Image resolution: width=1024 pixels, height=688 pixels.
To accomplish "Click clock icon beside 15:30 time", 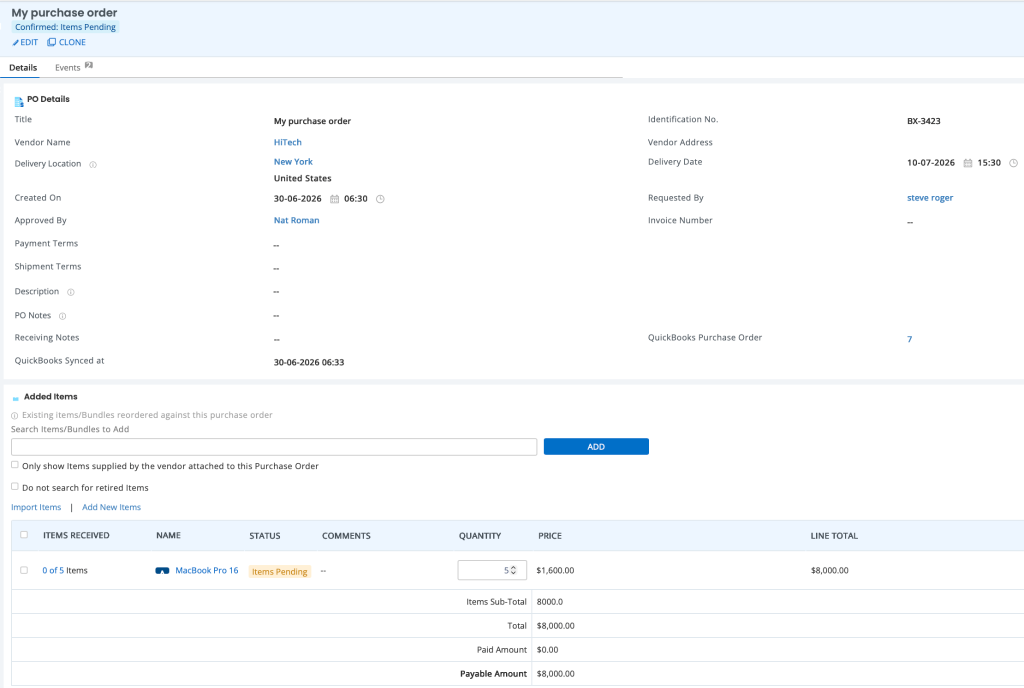I will [1014, 163].
